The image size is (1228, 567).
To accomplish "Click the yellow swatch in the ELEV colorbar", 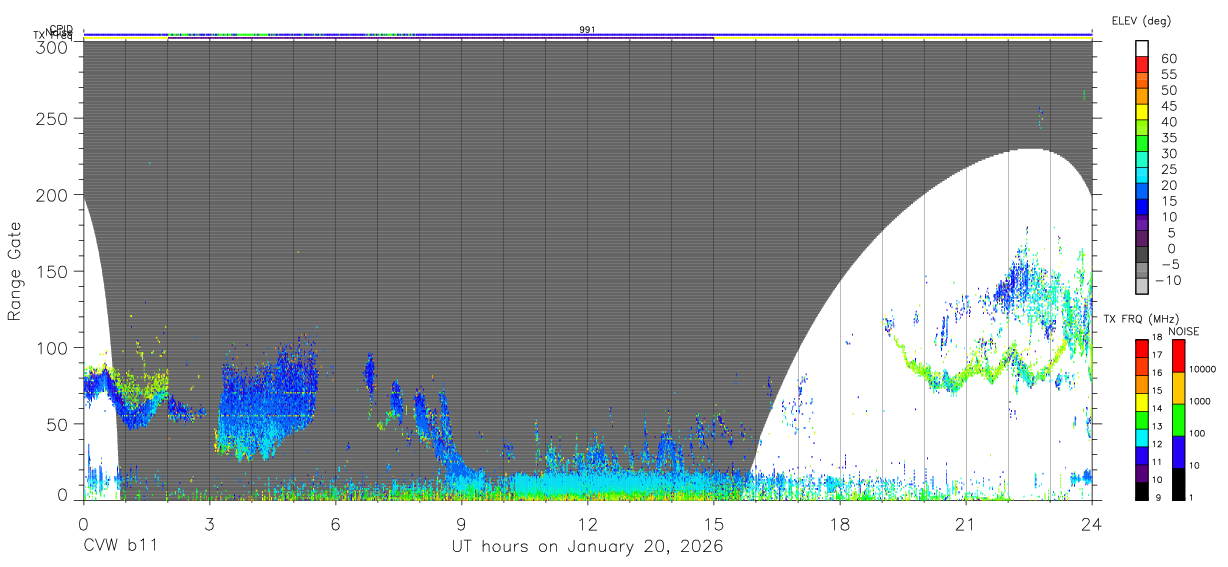I will pyautogui.click(x=1142, y=113).
